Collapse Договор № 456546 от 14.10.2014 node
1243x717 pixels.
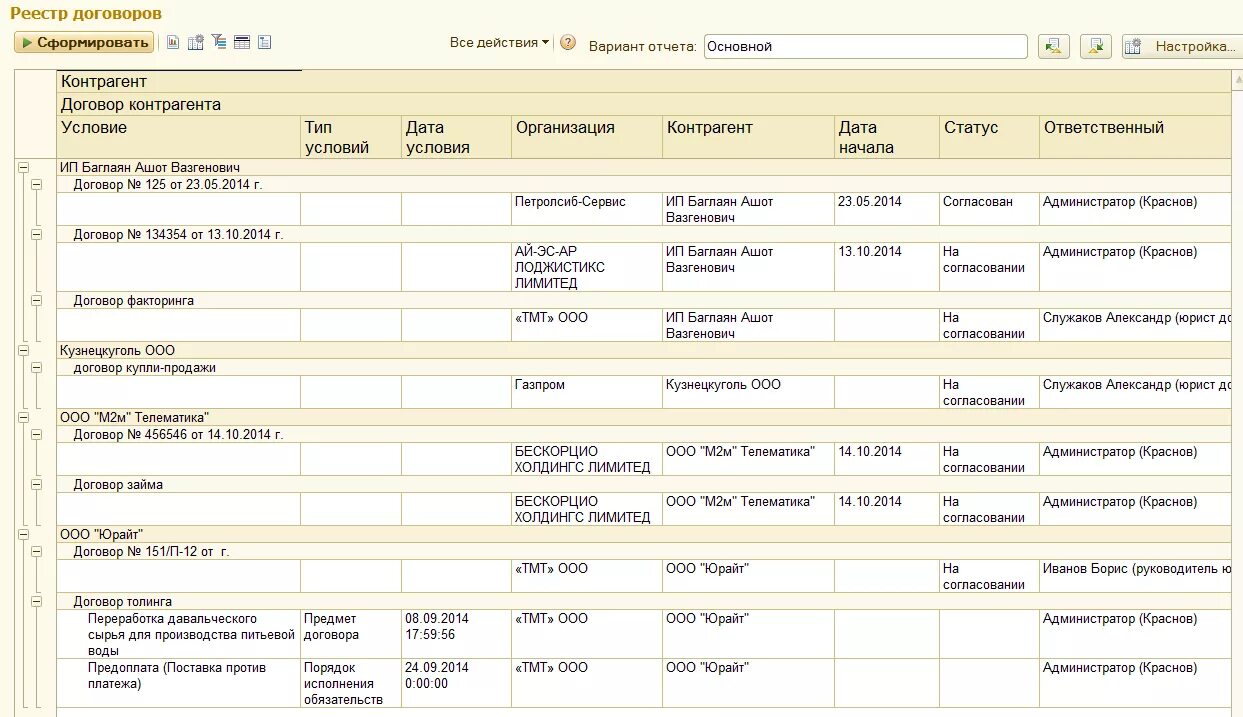37,434
